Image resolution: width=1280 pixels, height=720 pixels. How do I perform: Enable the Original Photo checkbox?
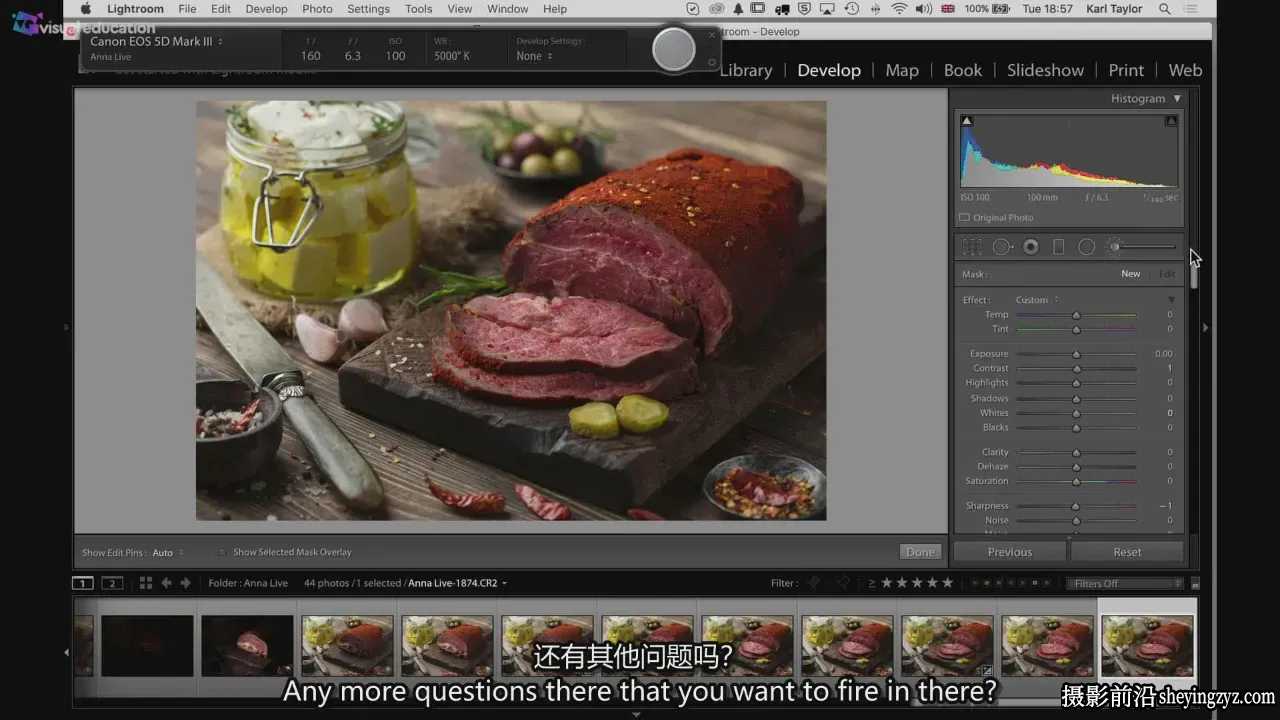(x=964, y=217)
